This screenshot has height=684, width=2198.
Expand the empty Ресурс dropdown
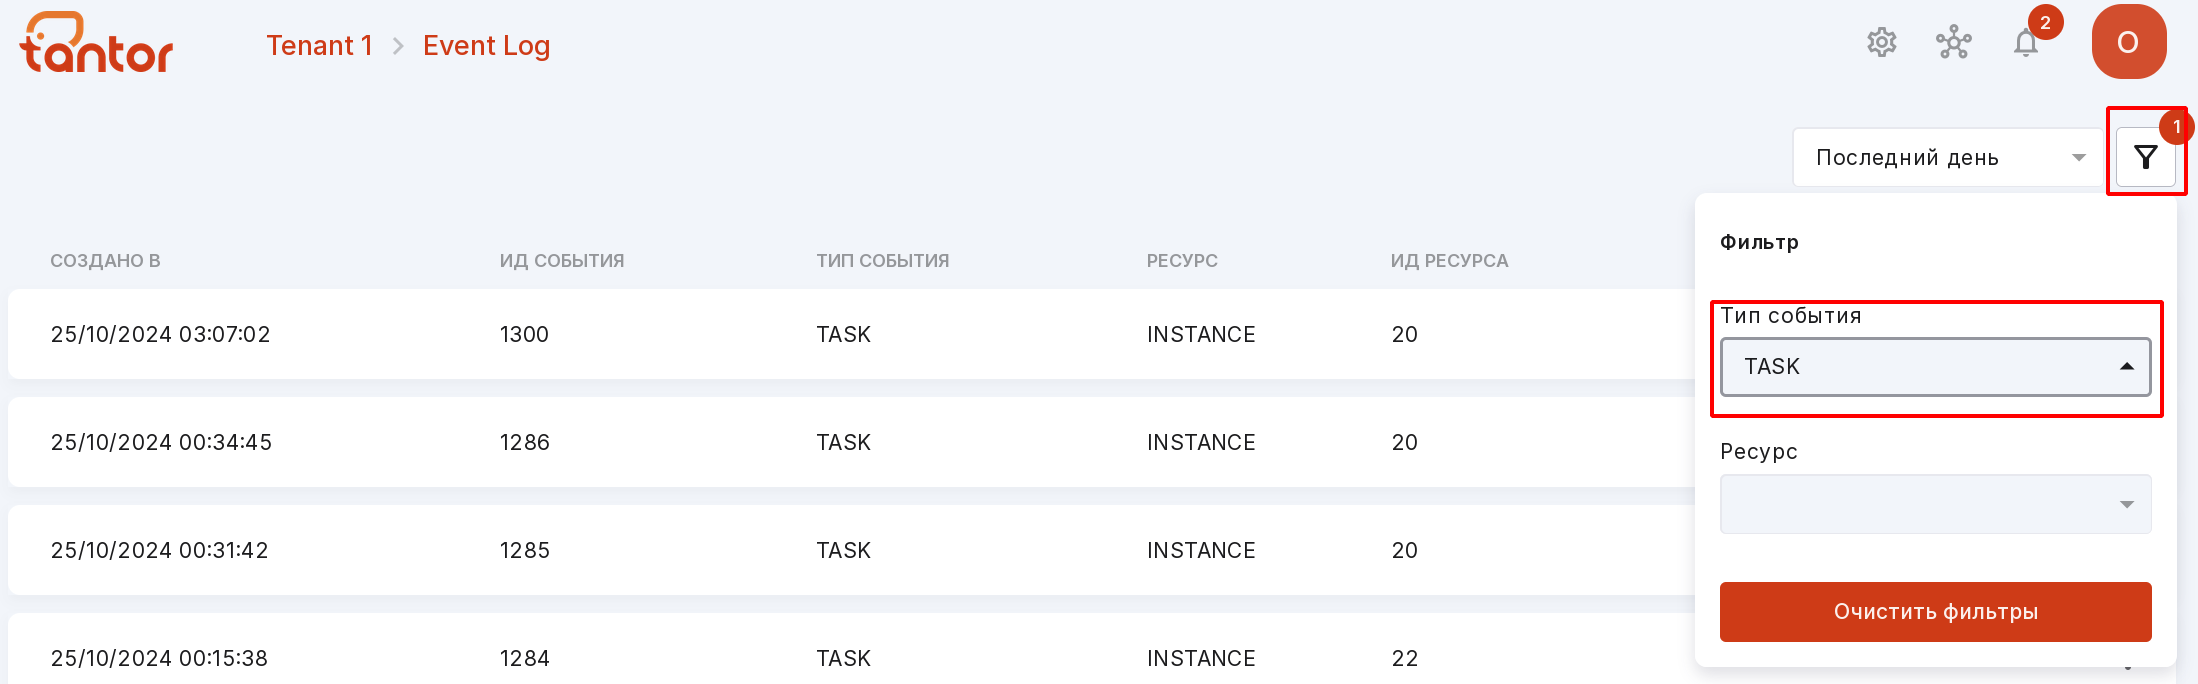pos(1935,504)
